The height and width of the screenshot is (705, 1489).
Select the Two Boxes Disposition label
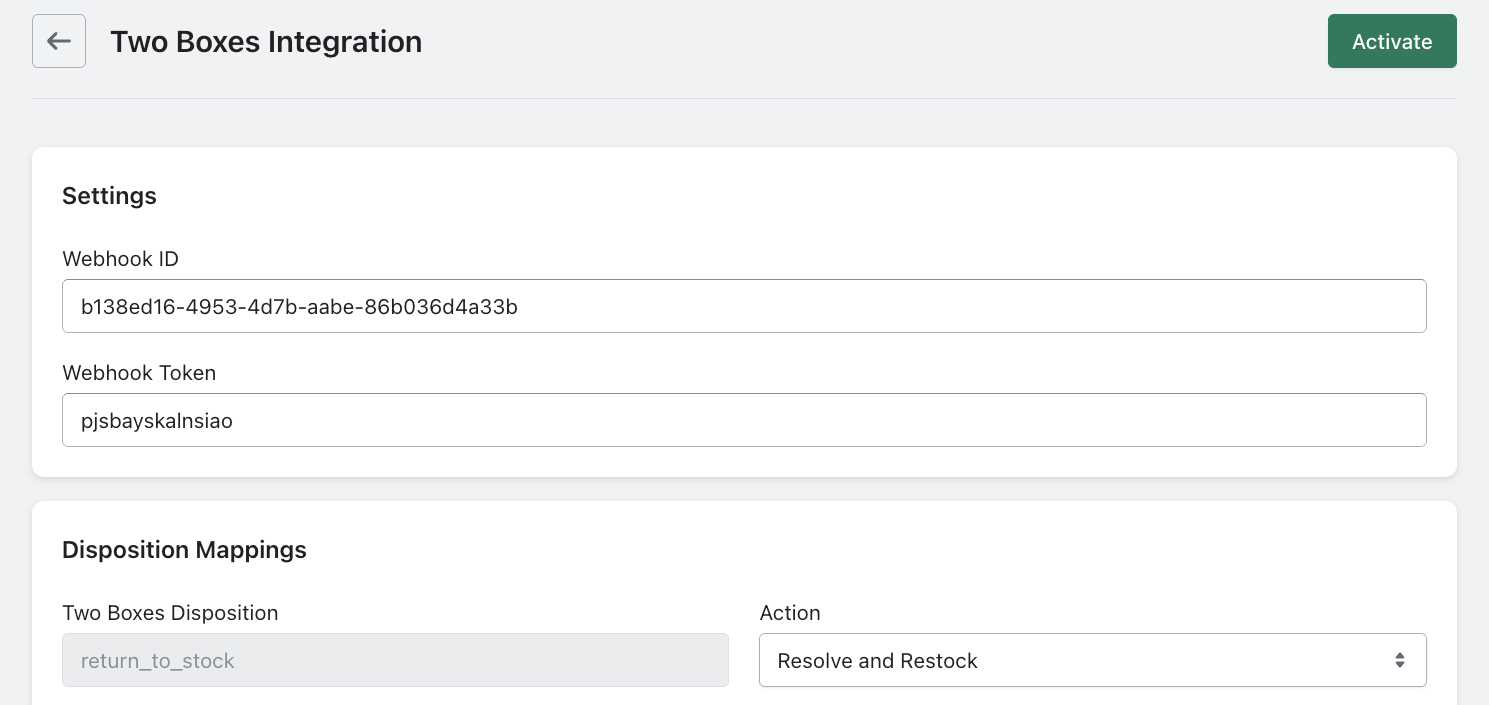(x=170, y=613)
